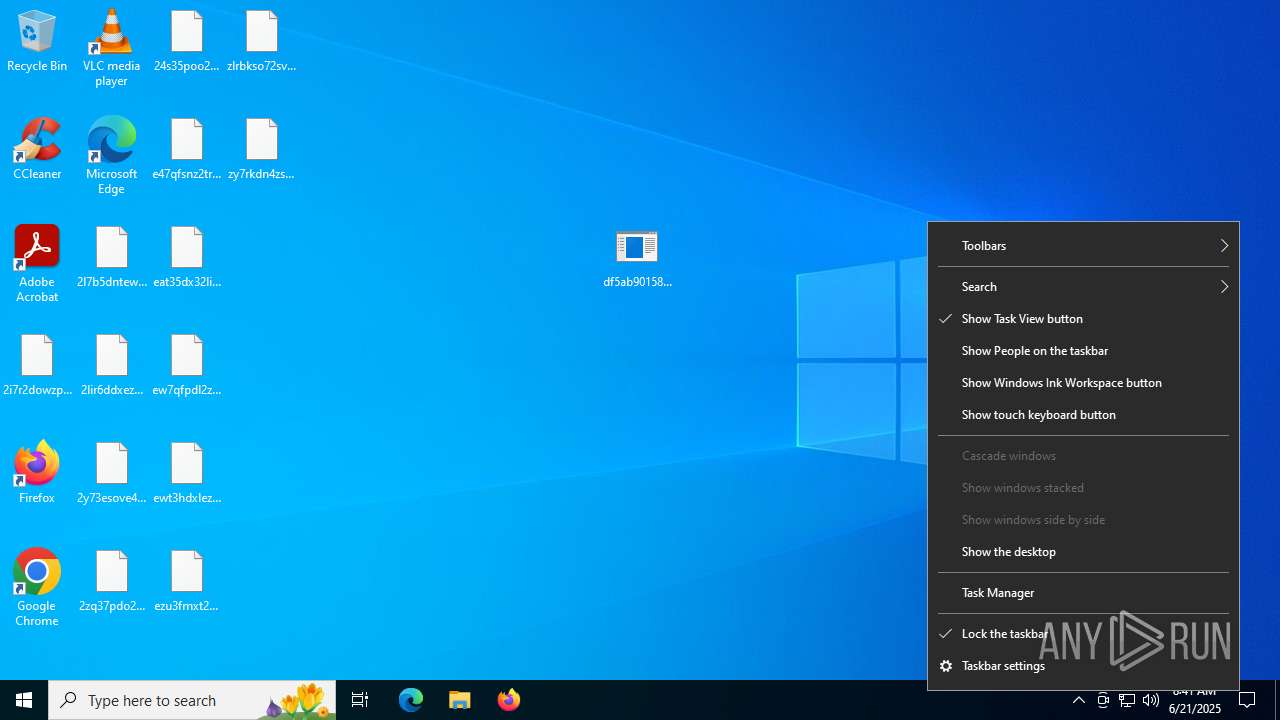Enable Show touch keyboard button

[x=1083, y=415]
